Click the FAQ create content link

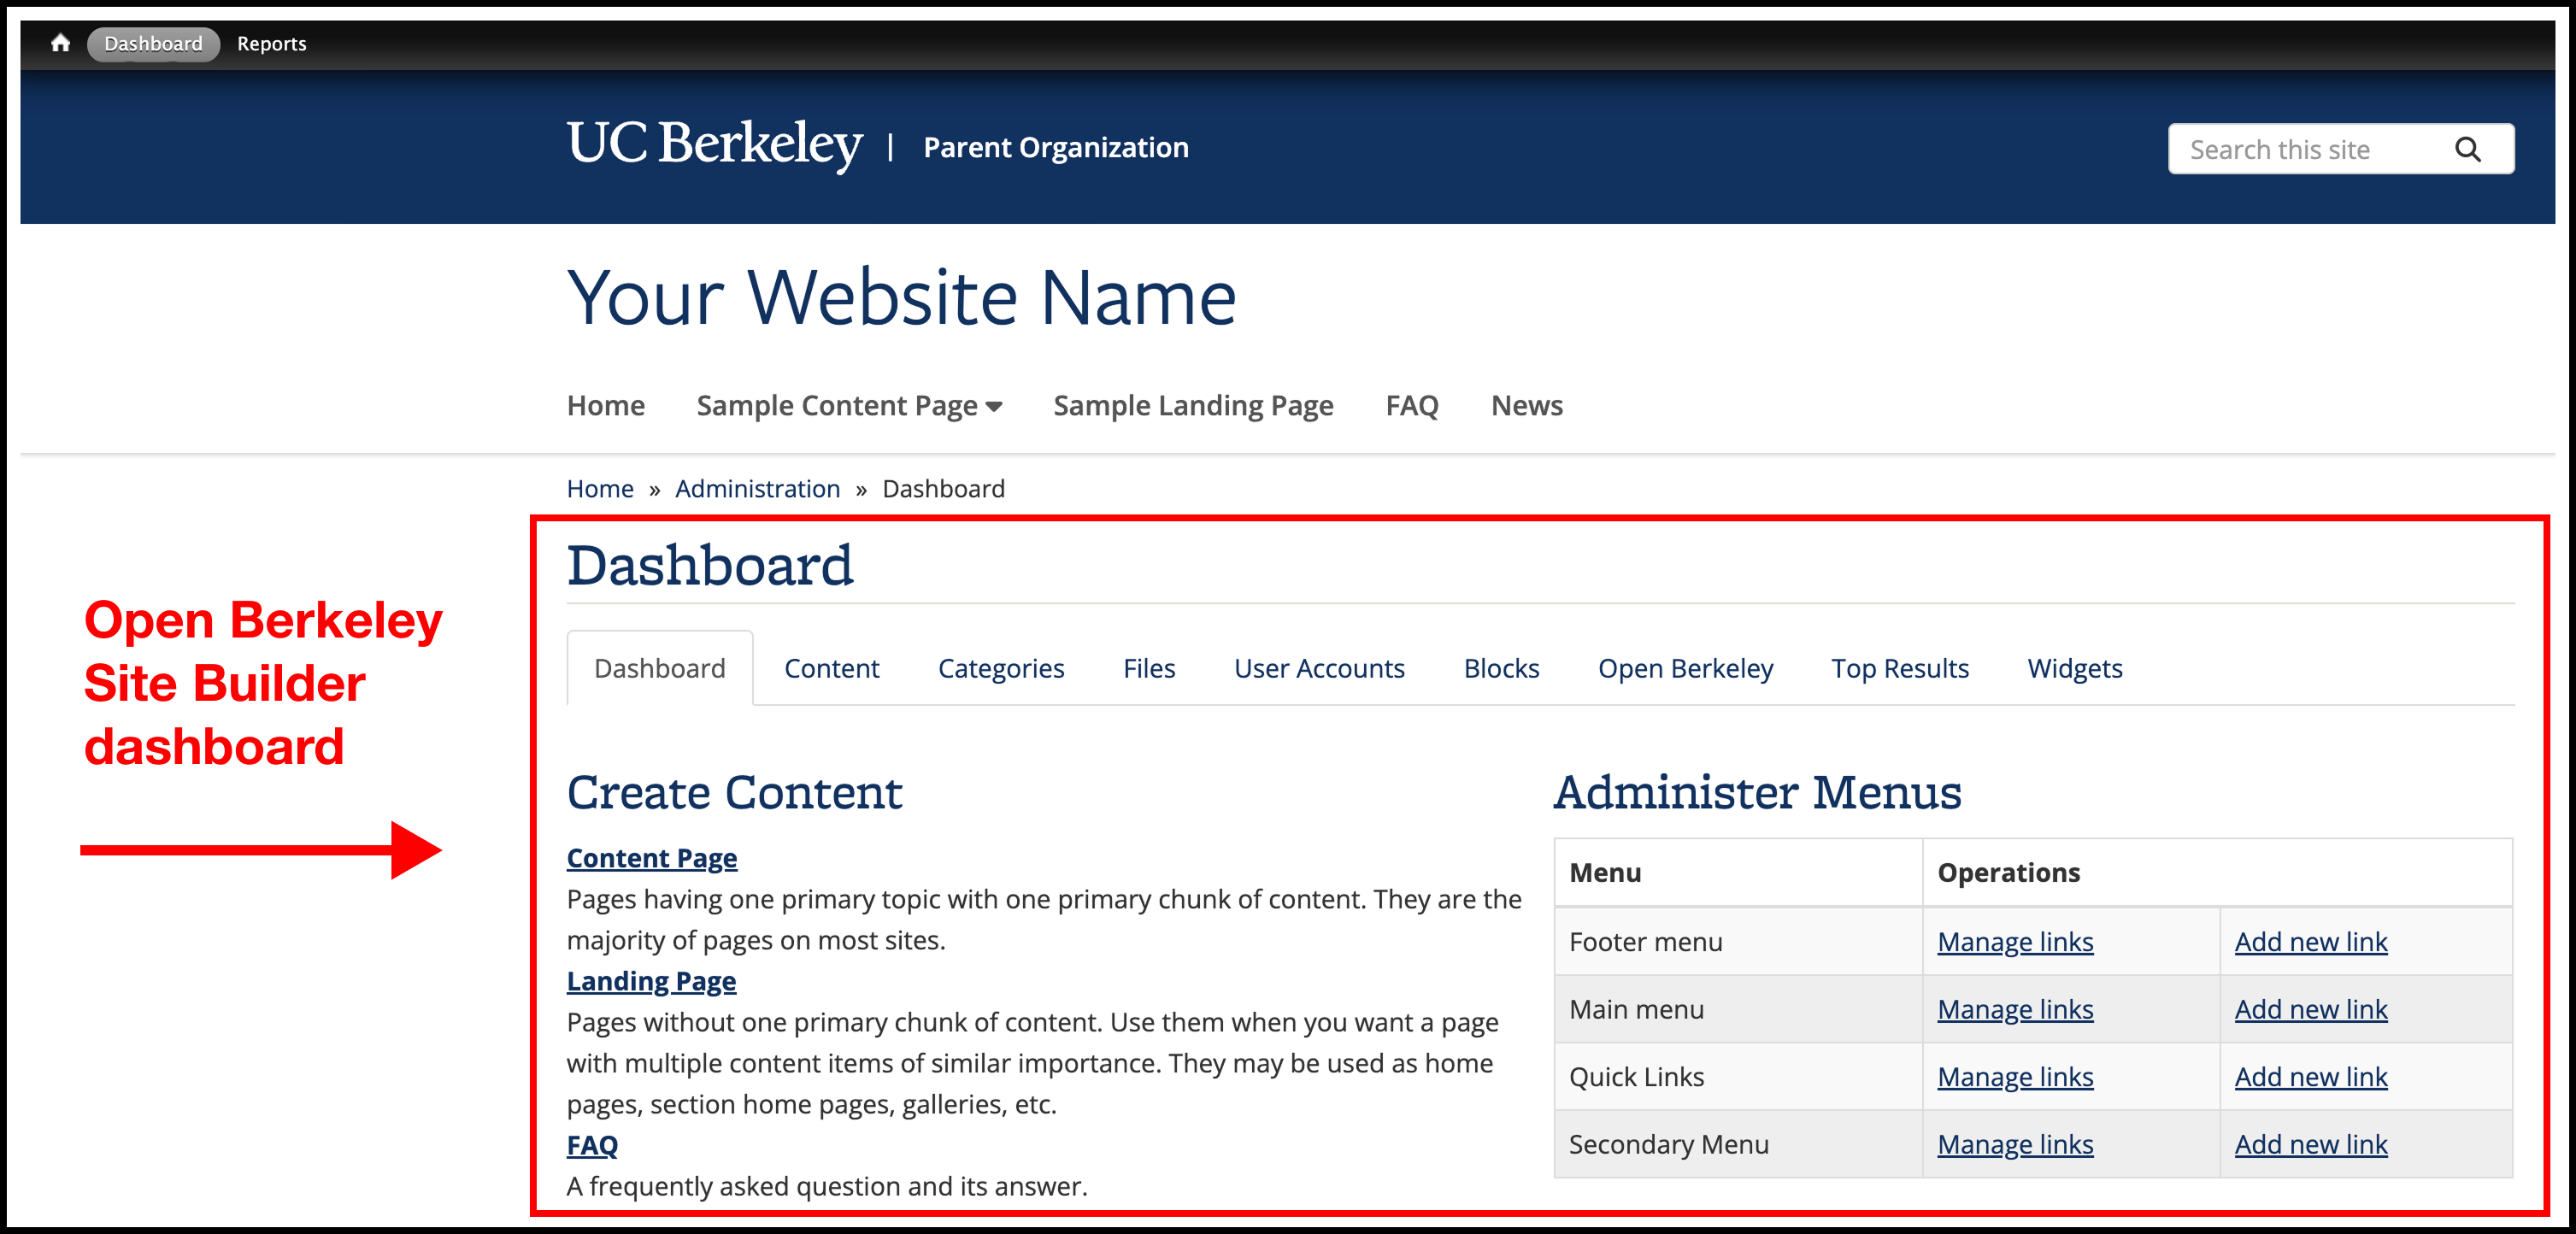pyautogui.click(x=592, y=1145)
